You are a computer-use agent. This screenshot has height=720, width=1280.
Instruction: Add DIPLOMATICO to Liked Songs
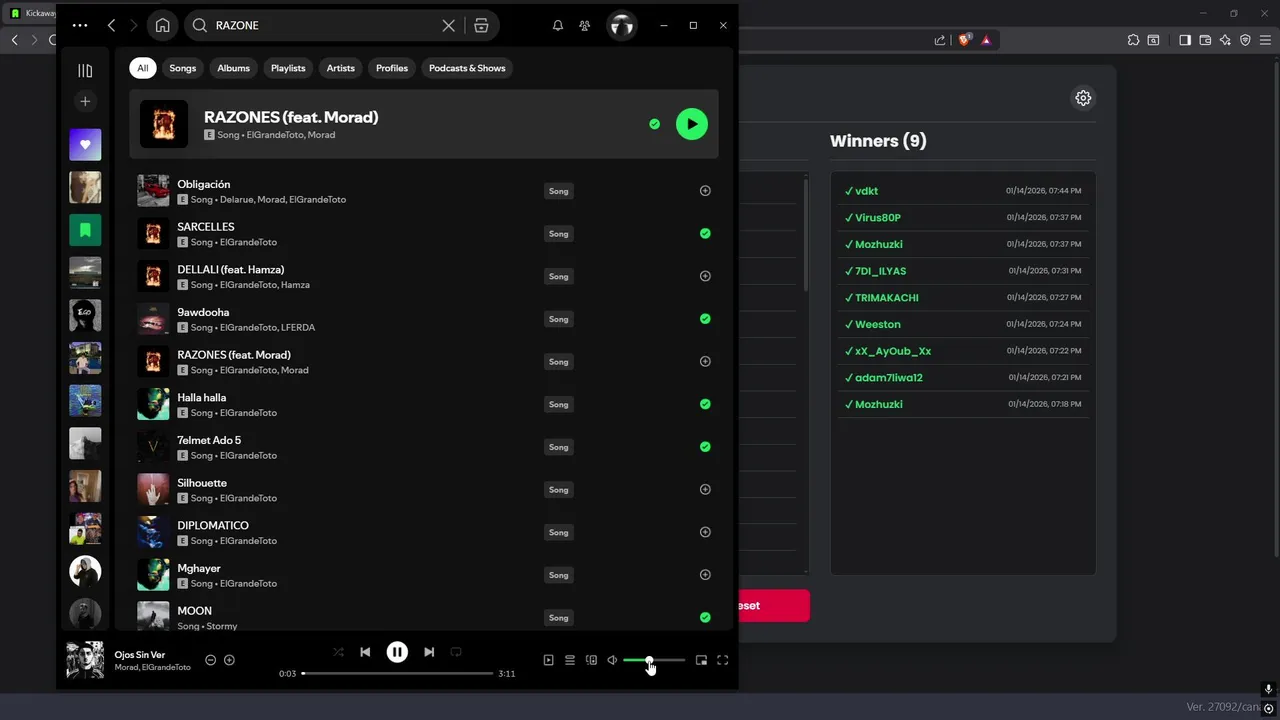click(x=705, y=532)
